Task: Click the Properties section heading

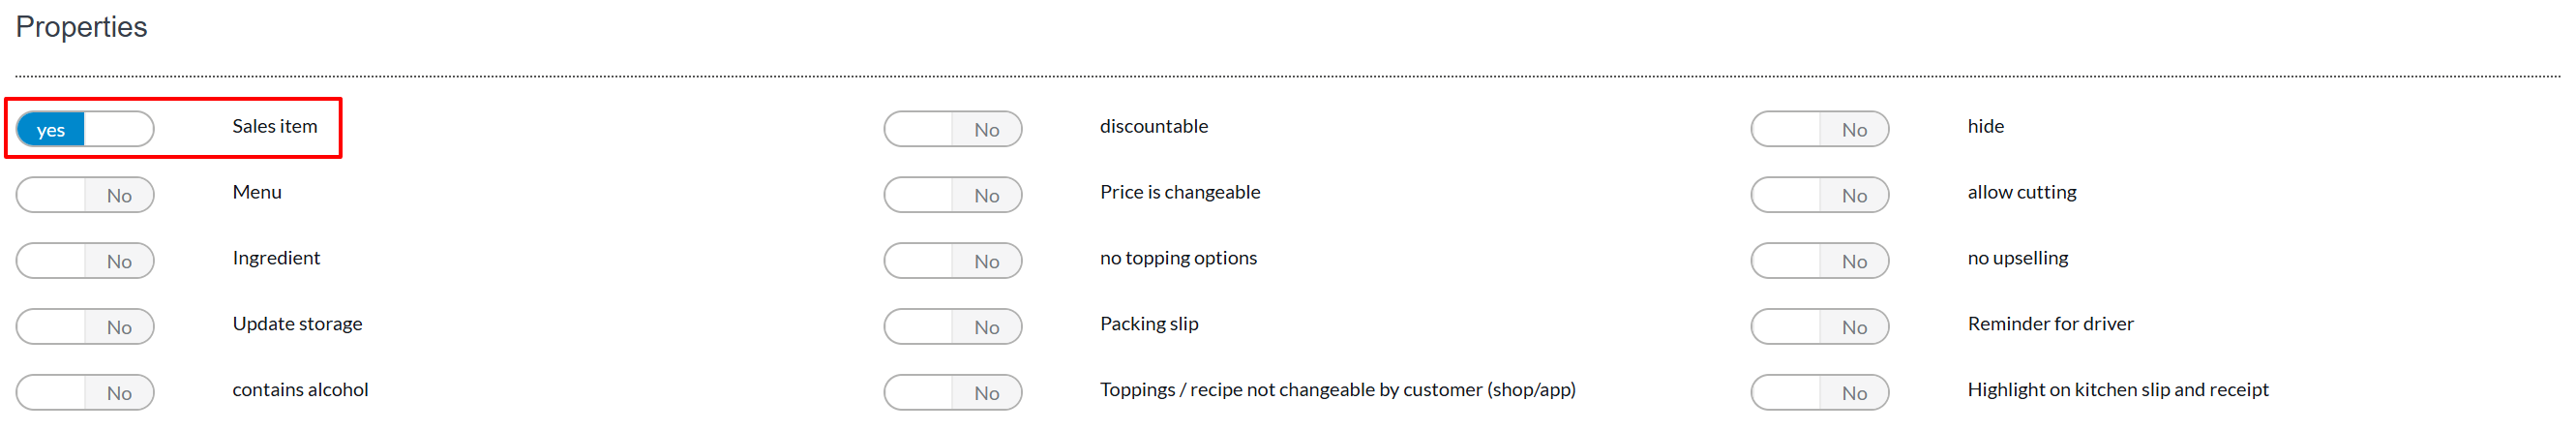Action: pos(81,27)
